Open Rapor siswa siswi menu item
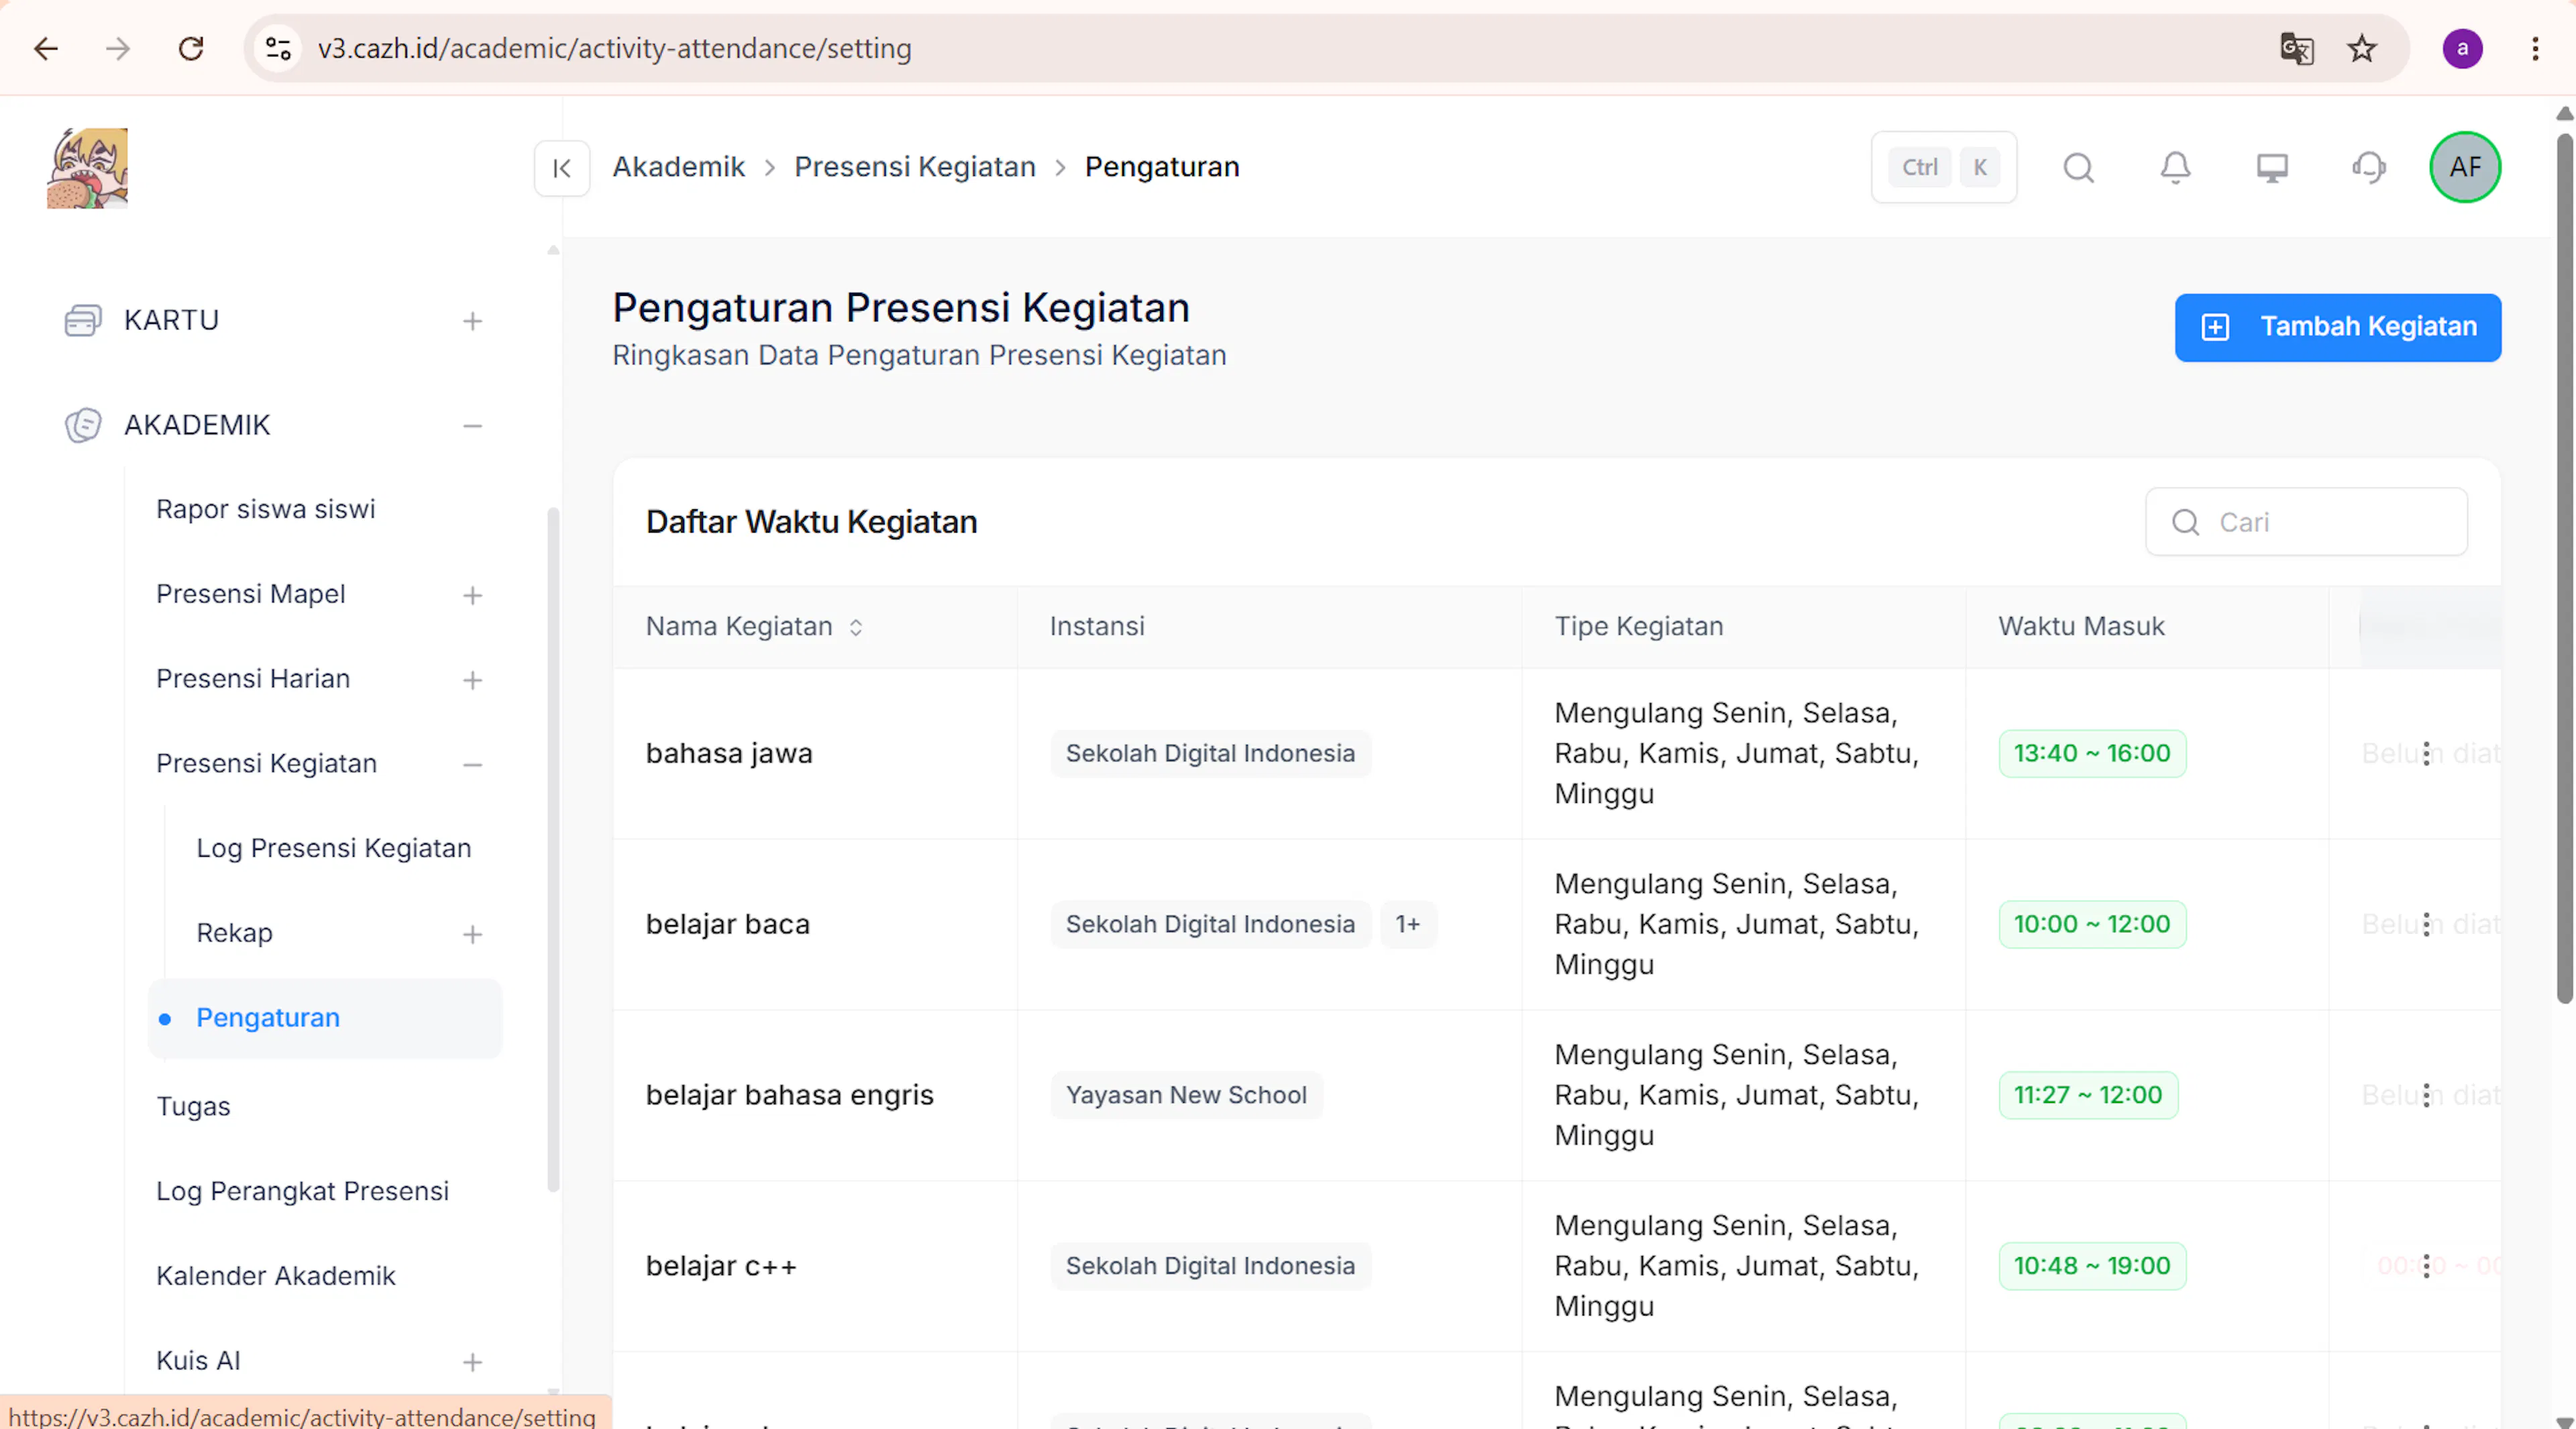 pos(266,509)
